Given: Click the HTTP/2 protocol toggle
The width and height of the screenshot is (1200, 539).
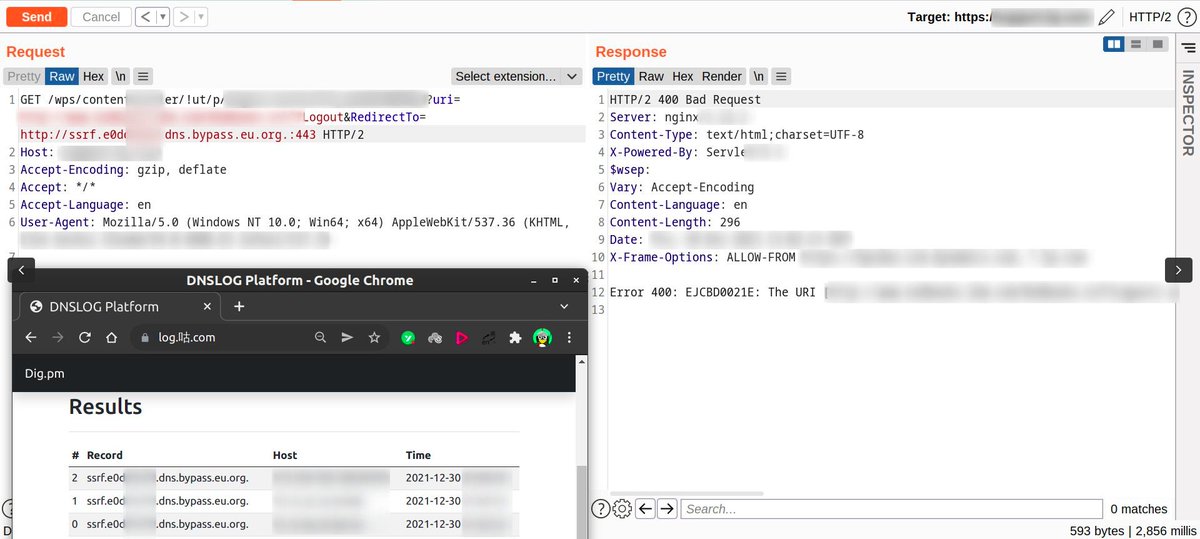Looking at the screenshot, I should (x=1150, y=17).
